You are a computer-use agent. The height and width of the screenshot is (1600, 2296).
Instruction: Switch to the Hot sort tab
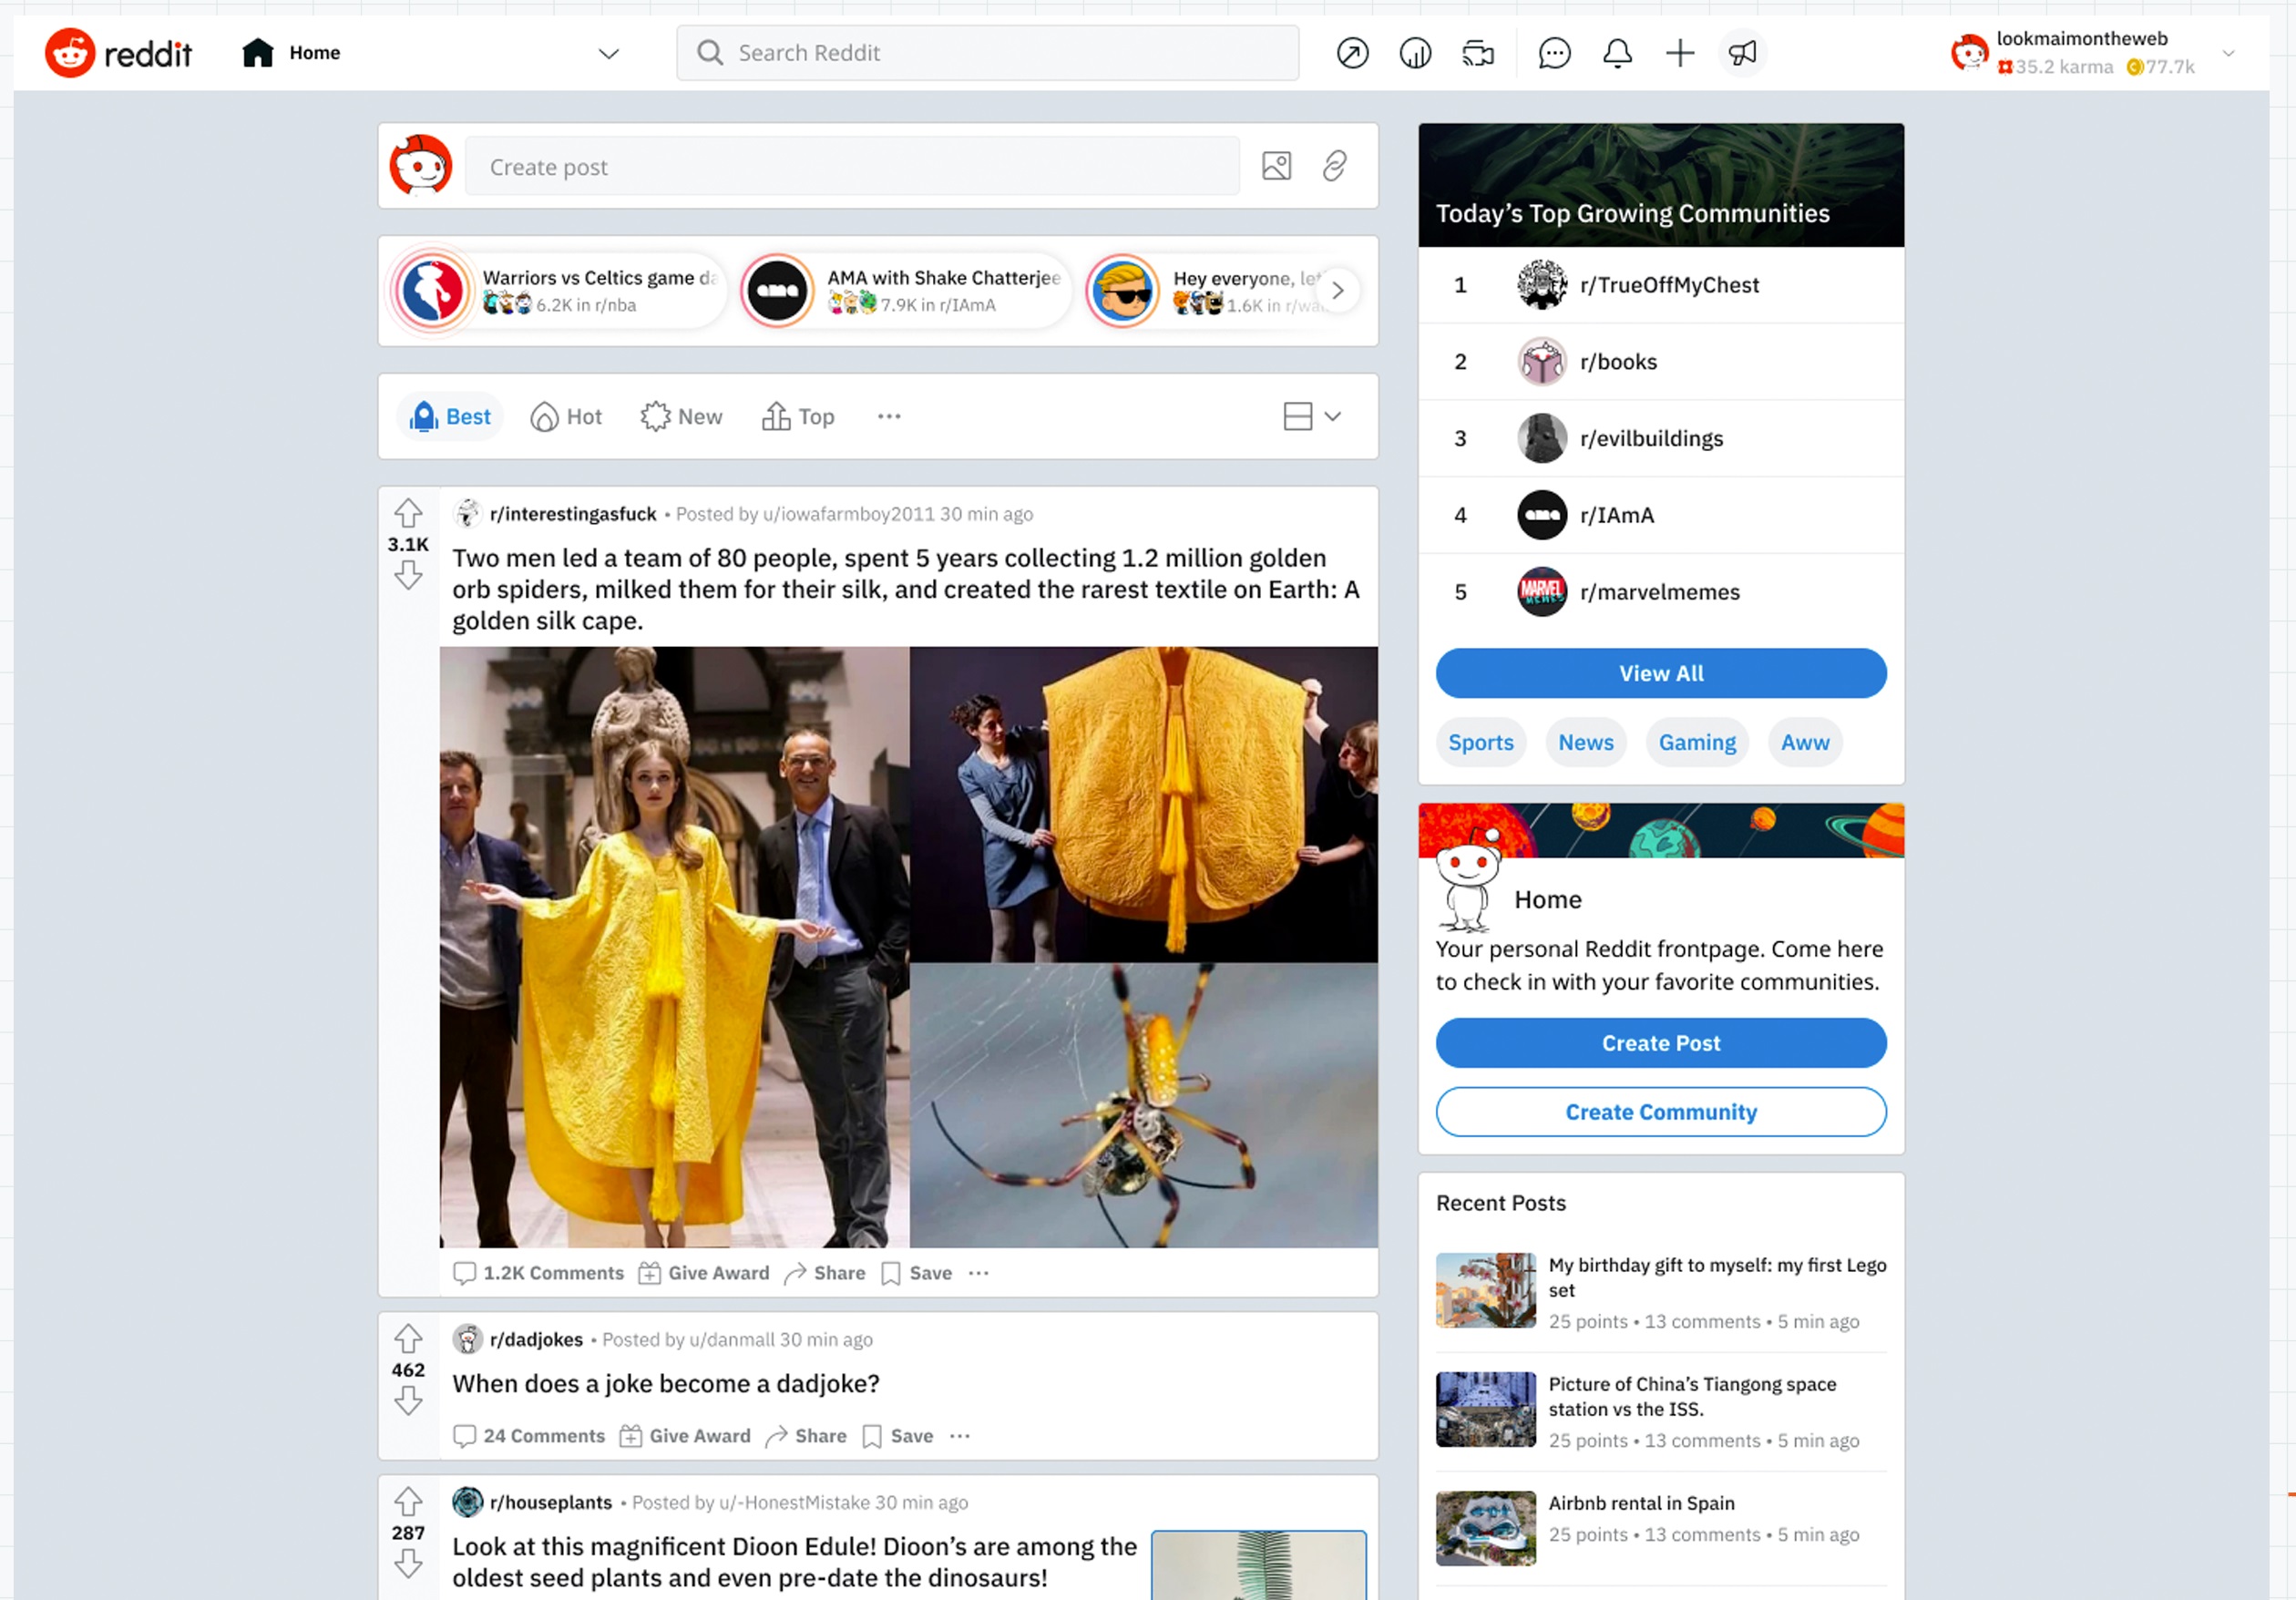click(566, 416)
